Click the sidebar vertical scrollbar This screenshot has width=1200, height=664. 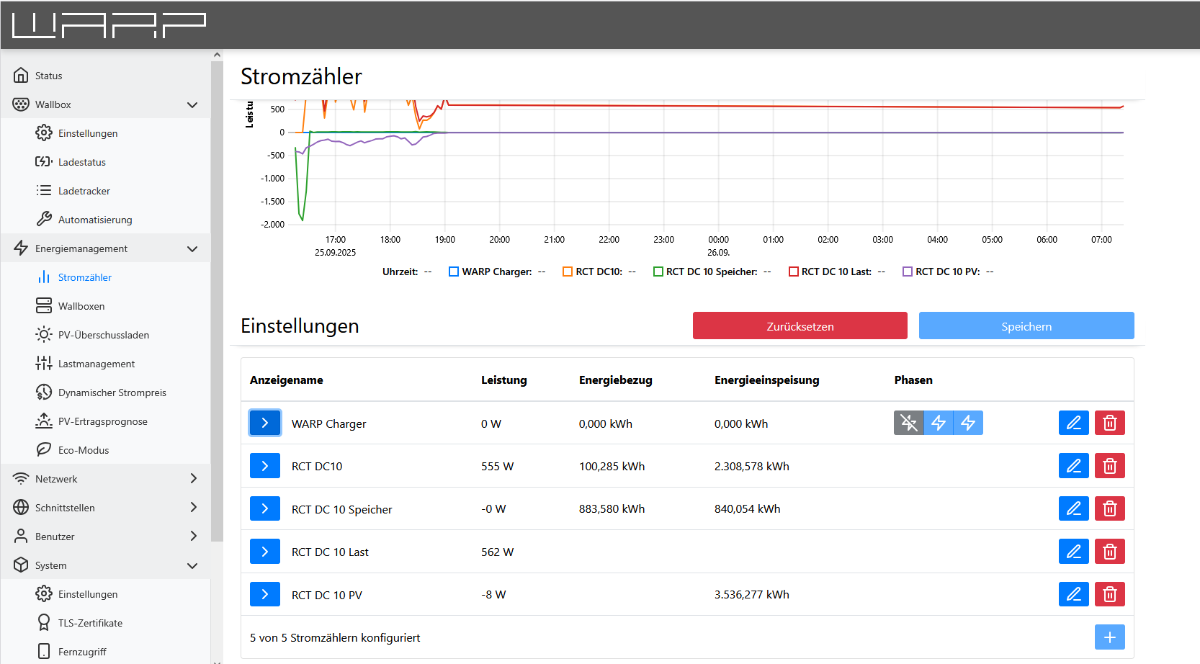tap(216, 300)
